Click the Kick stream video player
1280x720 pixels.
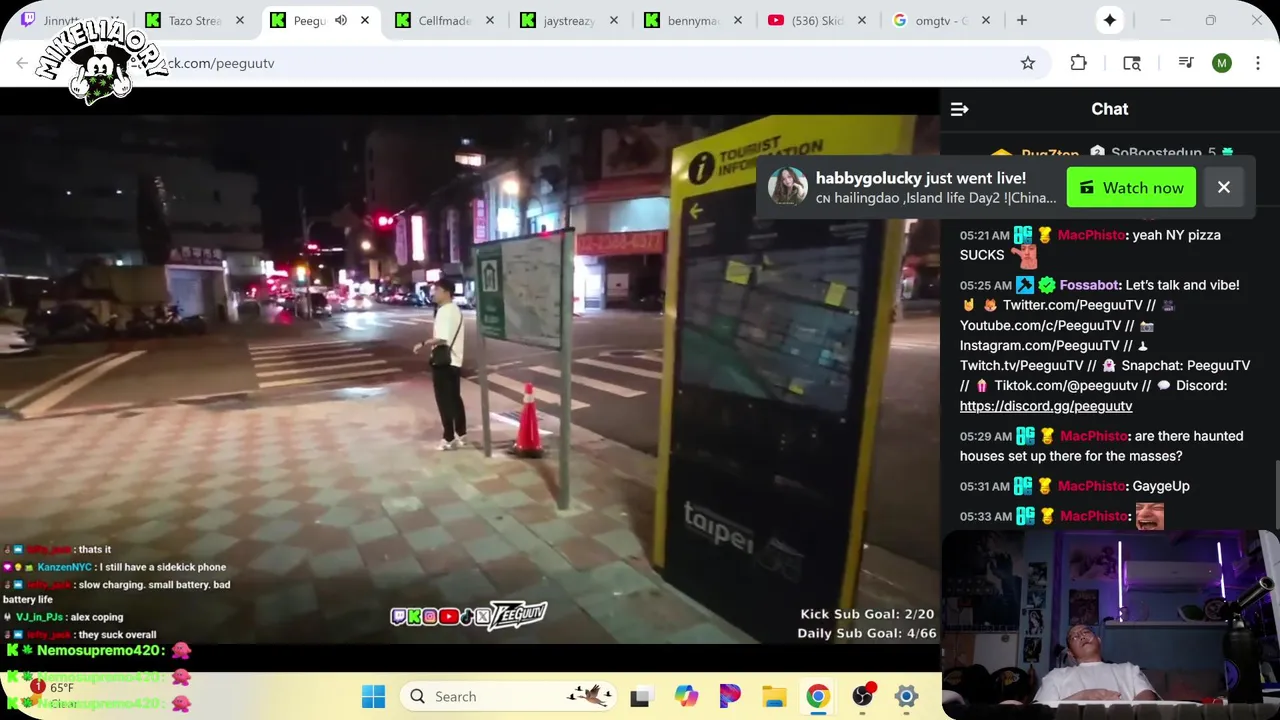[x=470, y=378]
